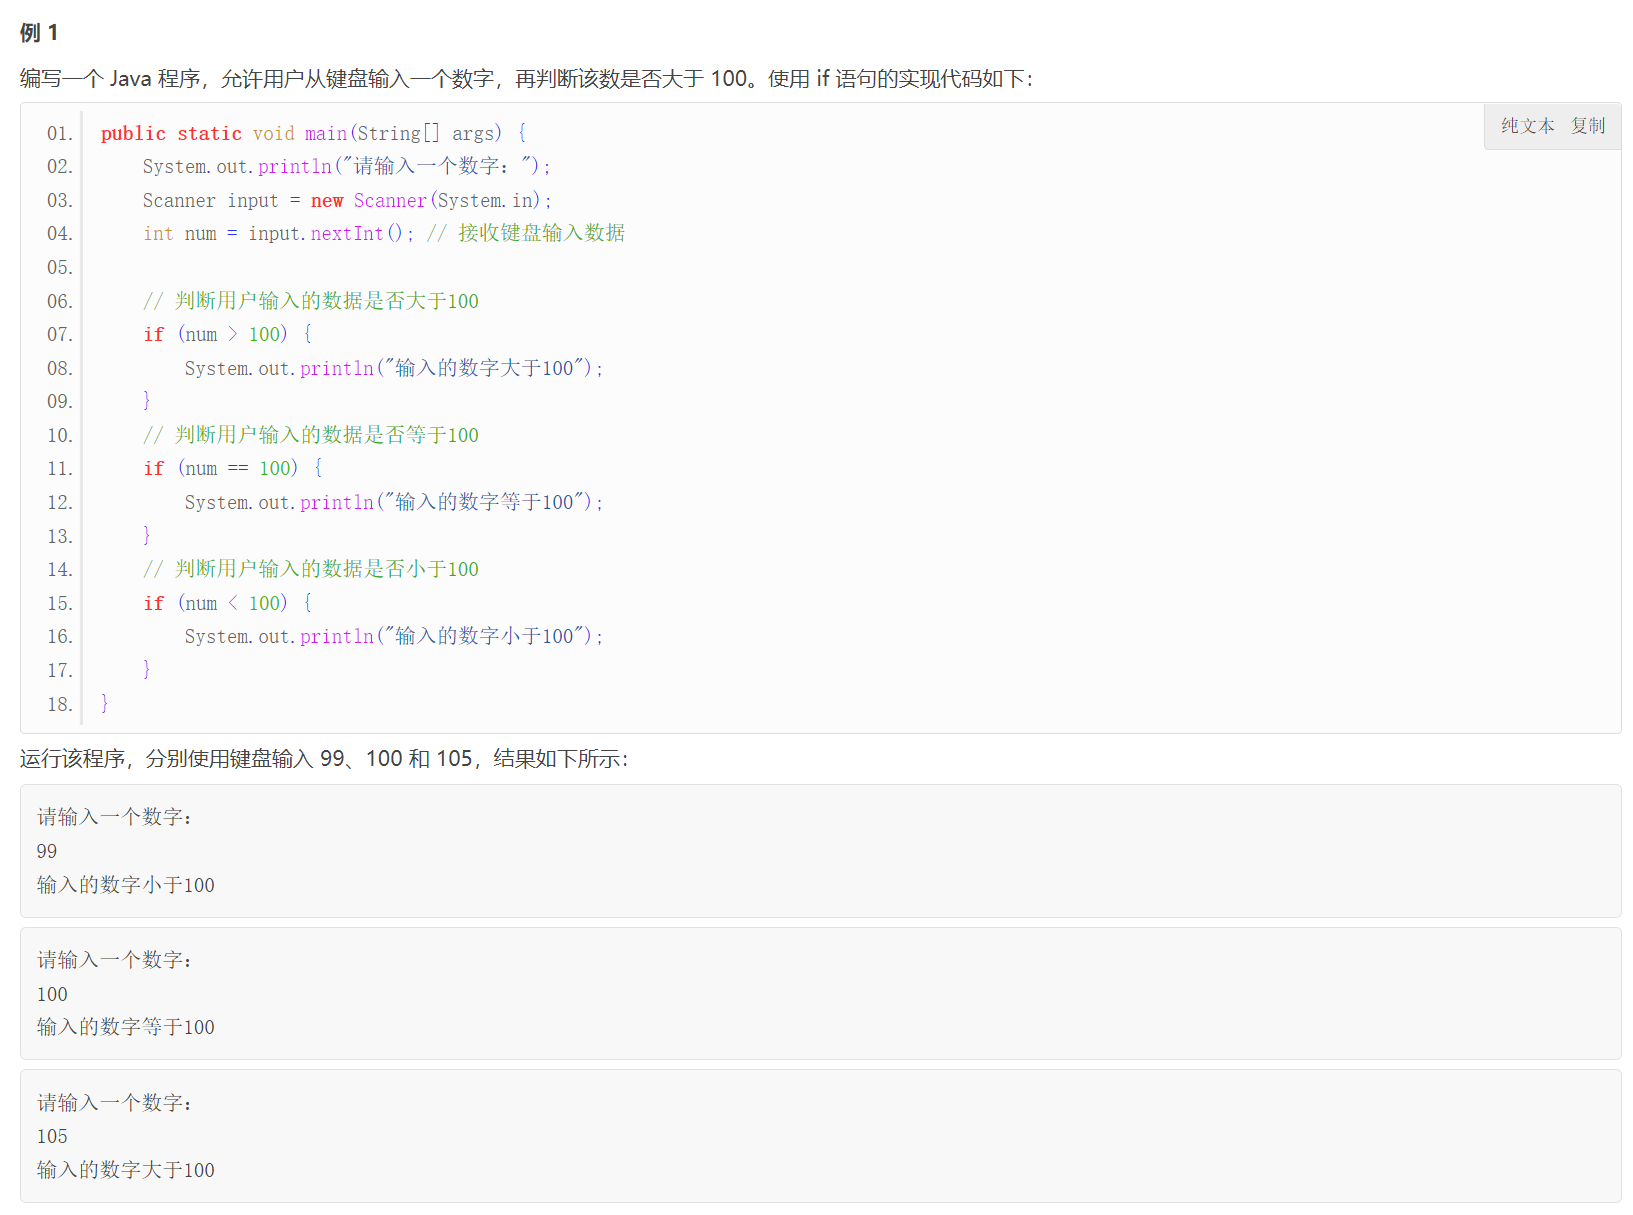Viewport: 1633px width, 1215px height.
Task: Click 请输入一个数字 prompt above 105
Action: click(114, 1103)
